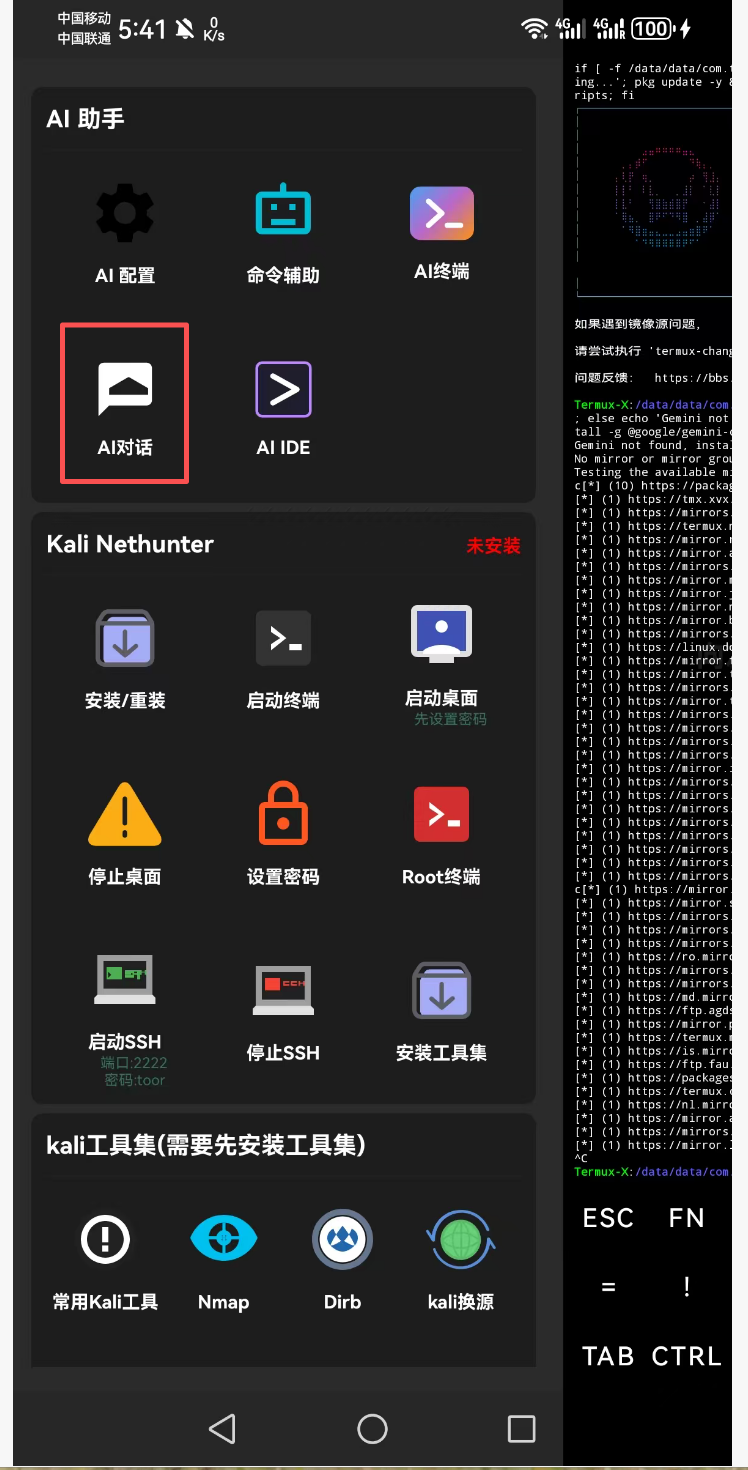Open 设置密码 lock icon
The image size is (748, 1470).
pyautogui.click(x=283, y=814)
